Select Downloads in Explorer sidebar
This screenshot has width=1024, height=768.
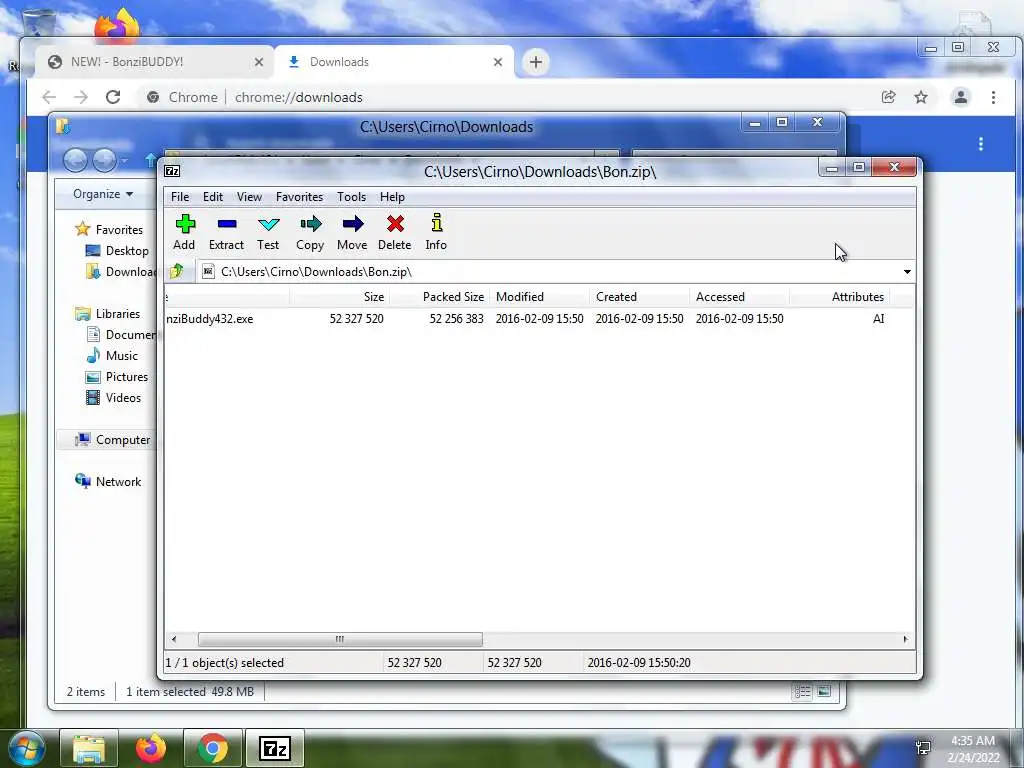[x=121, y=272]
